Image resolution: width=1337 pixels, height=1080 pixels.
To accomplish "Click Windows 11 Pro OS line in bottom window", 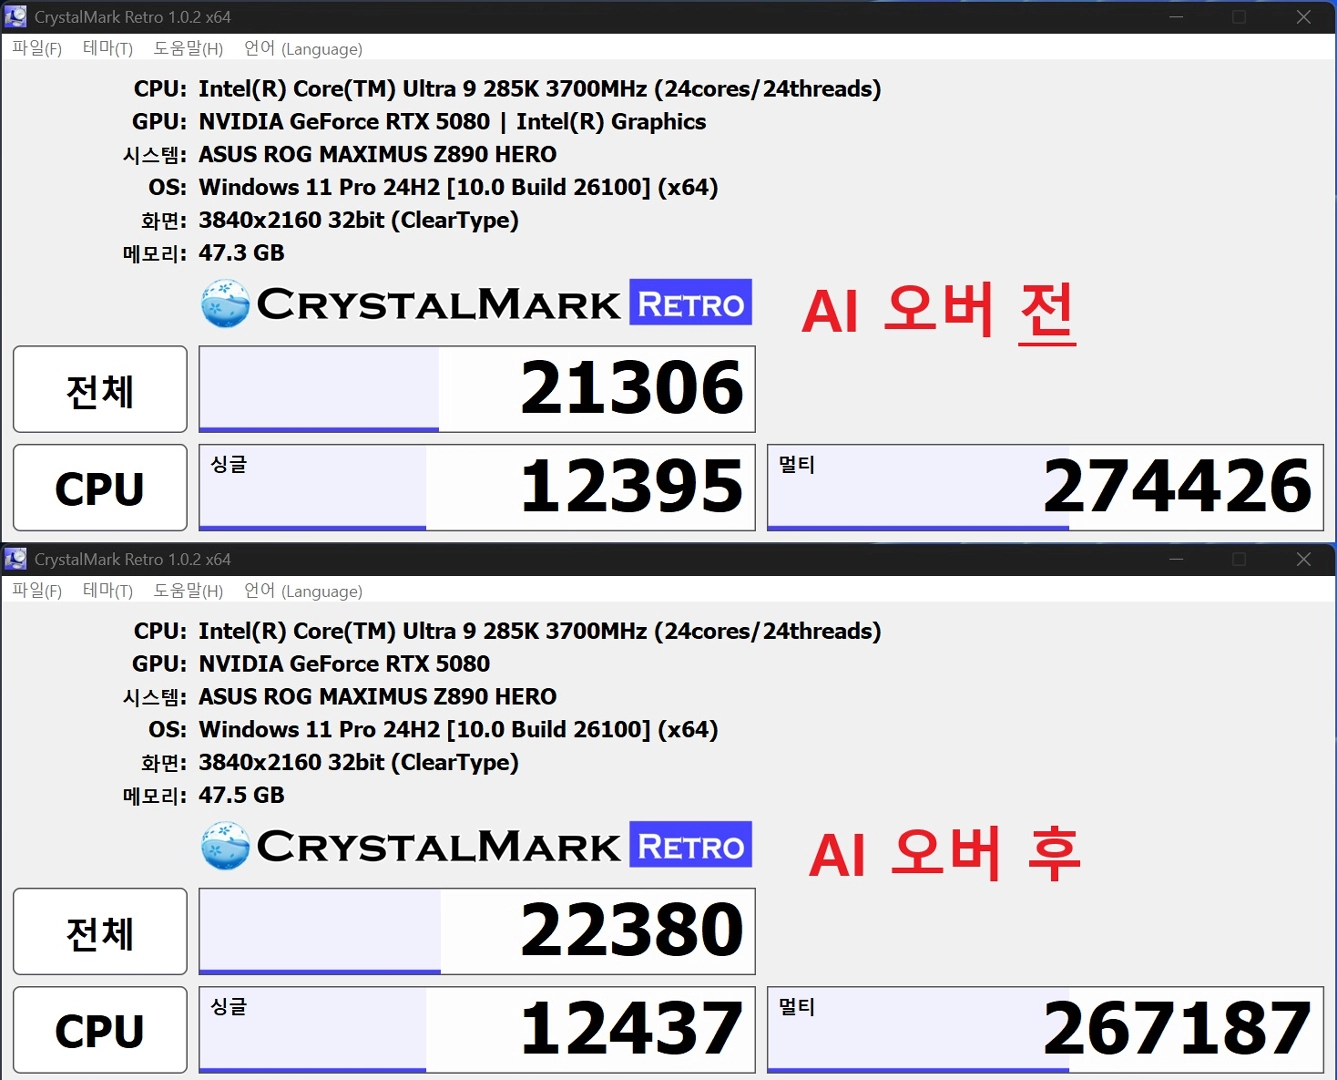I will coord(458,730).
